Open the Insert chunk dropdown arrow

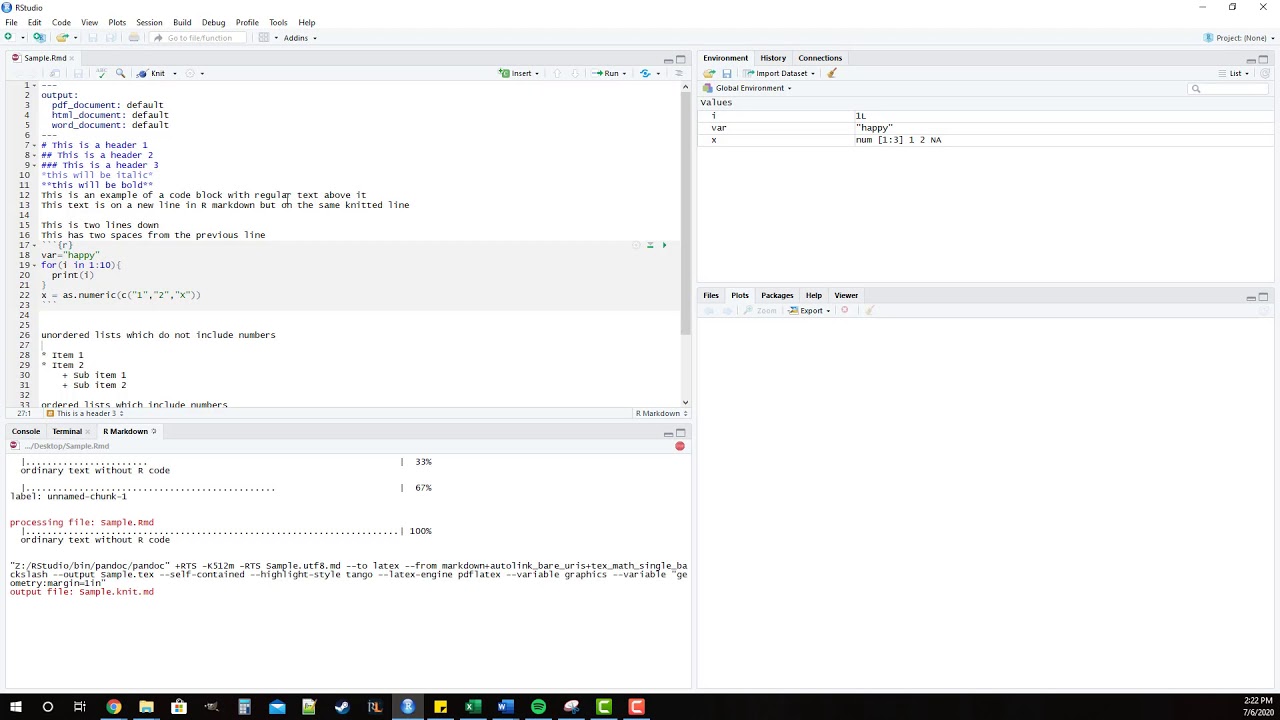coord(537,73)
